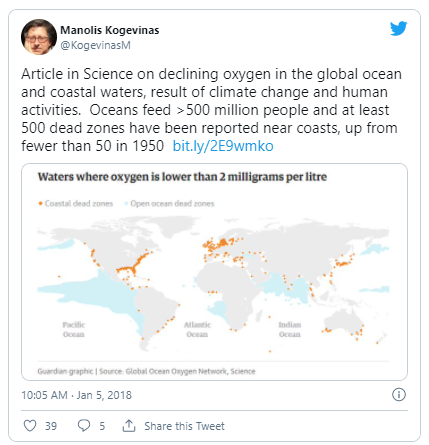Click the Guardian graphic source caption
The height and width of the screenshot is (445, 429).
(146, 371)
